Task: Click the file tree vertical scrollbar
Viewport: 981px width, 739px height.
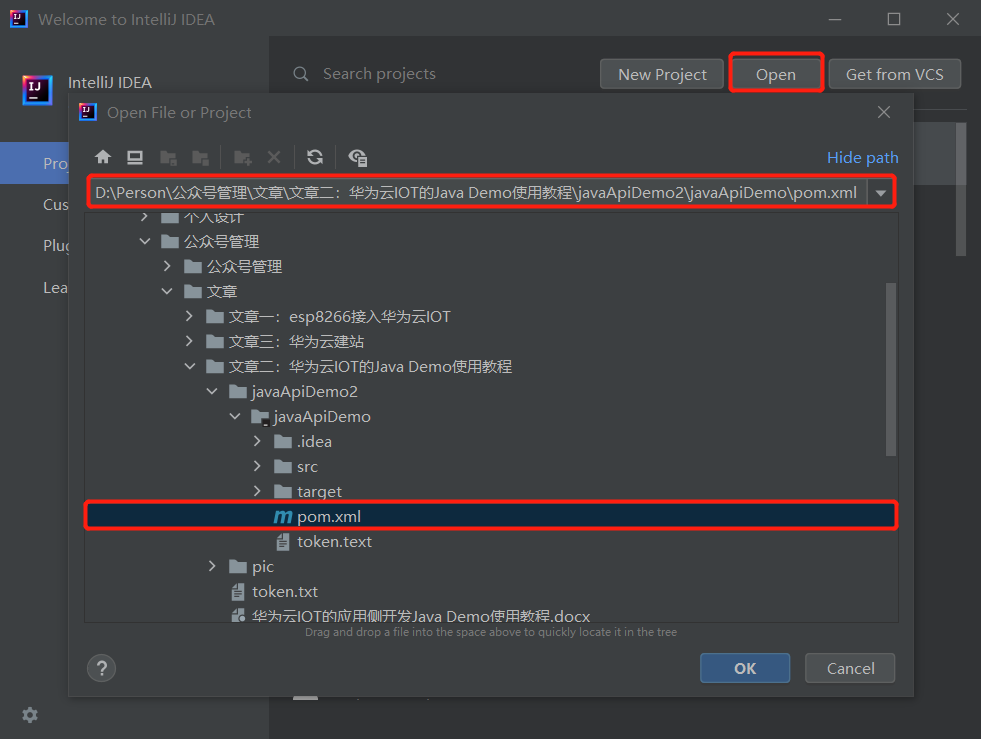Action: tap(891, 369)
